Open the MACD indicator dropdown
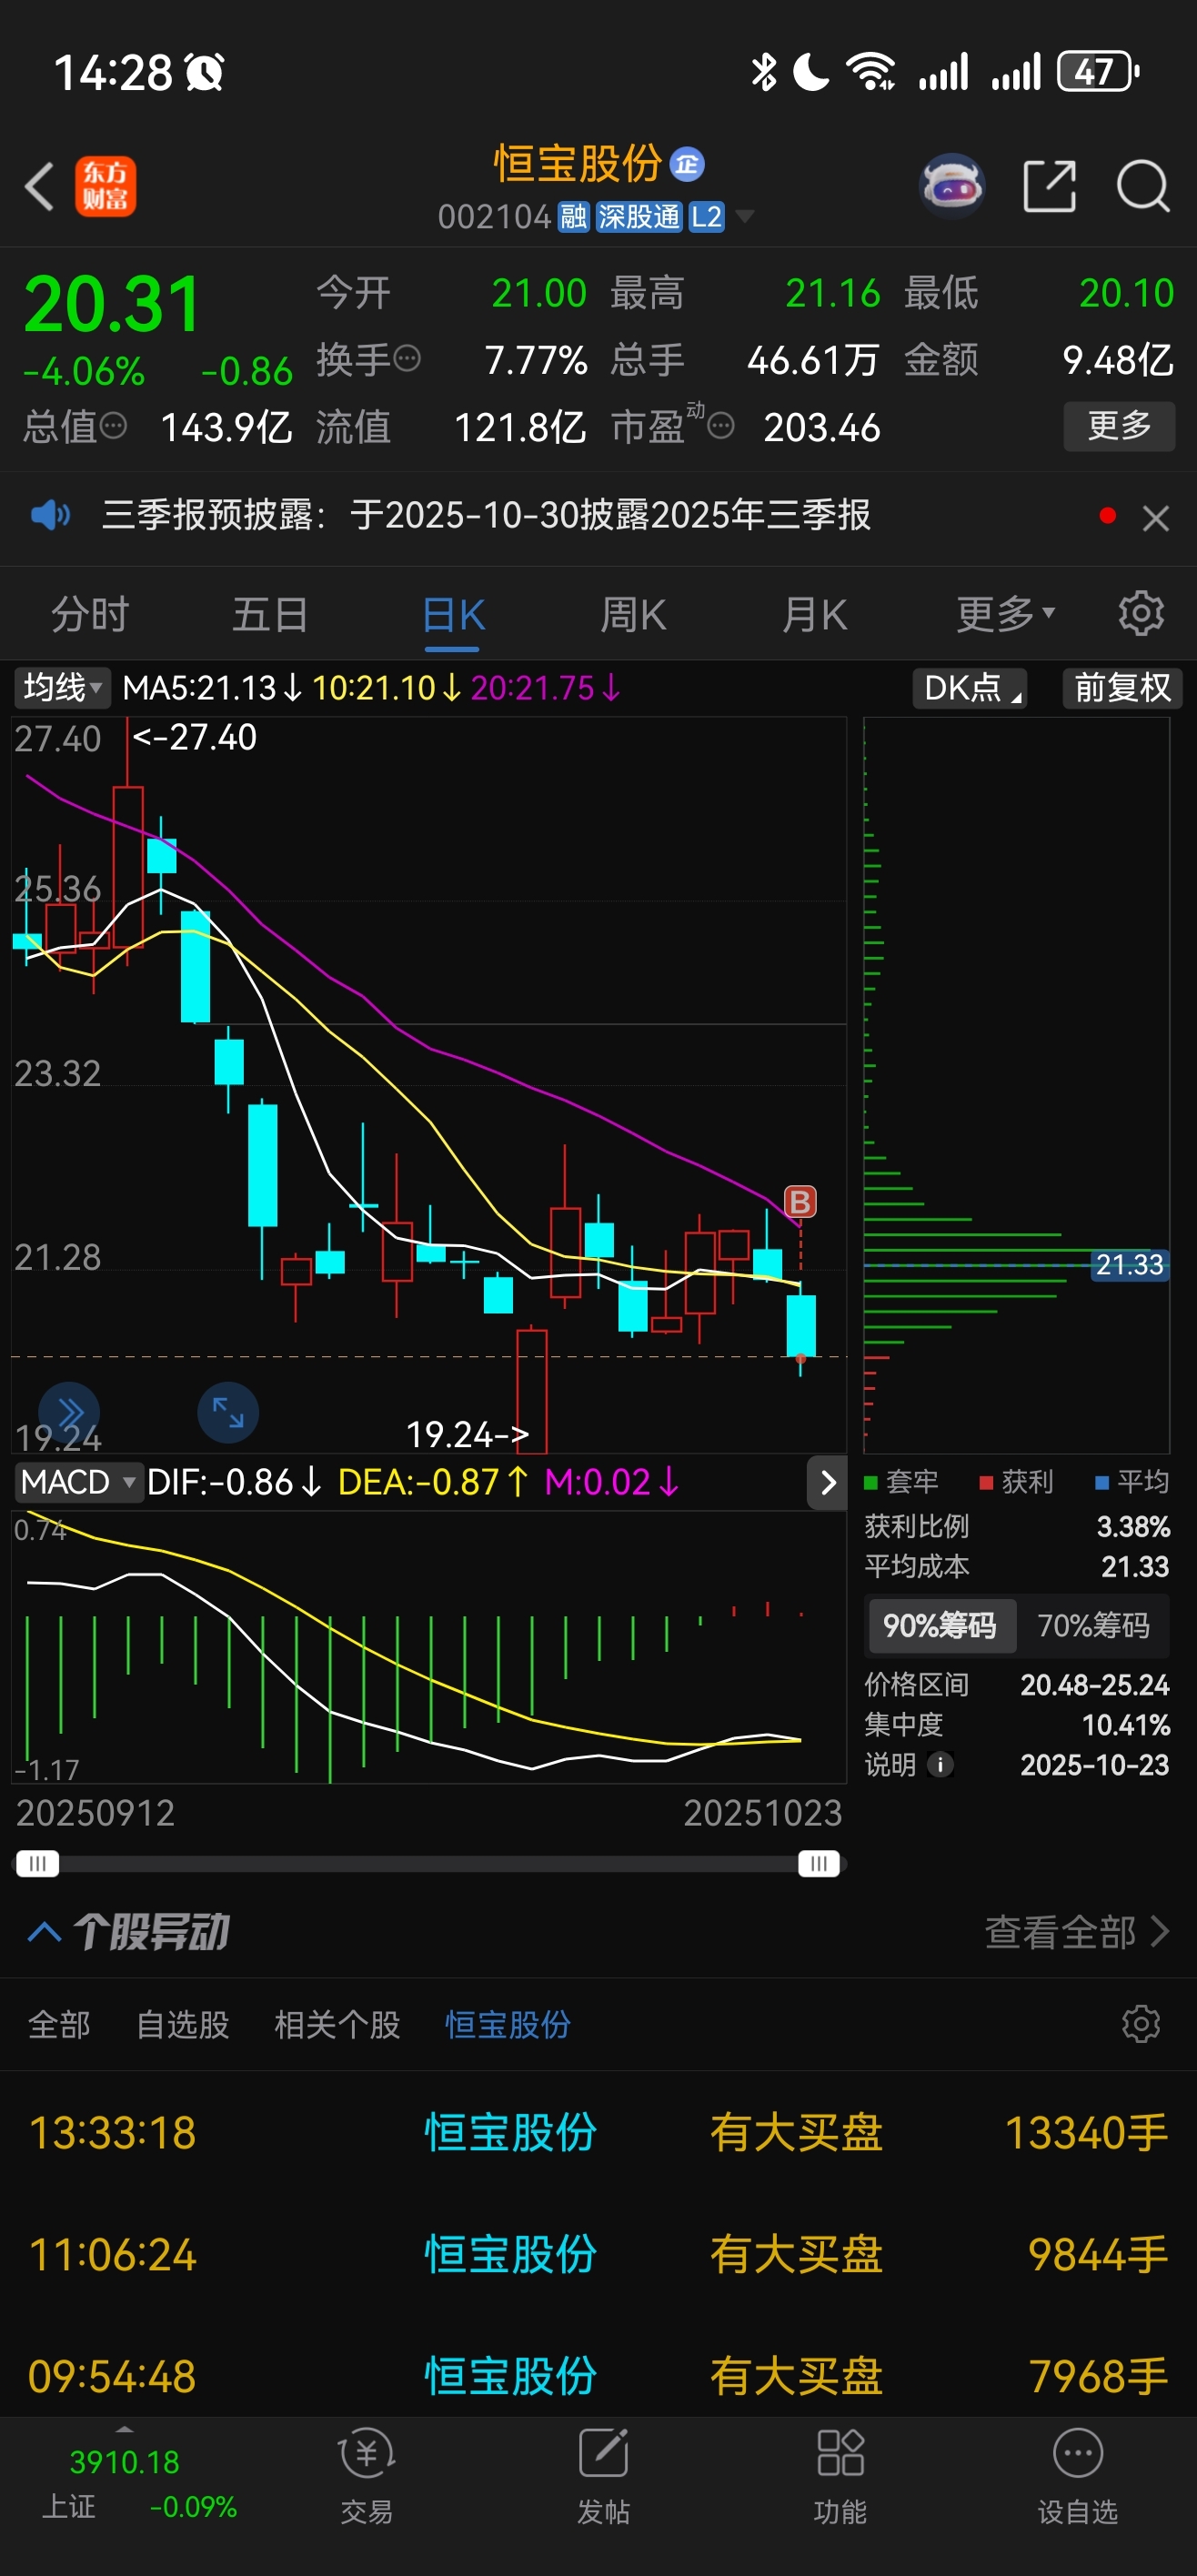 point(78,1482)
